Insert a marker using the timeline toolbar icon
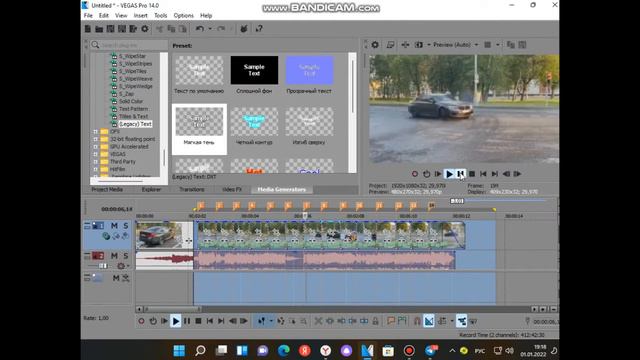Viewport: 640px width, 360px height. pos(391,321)
